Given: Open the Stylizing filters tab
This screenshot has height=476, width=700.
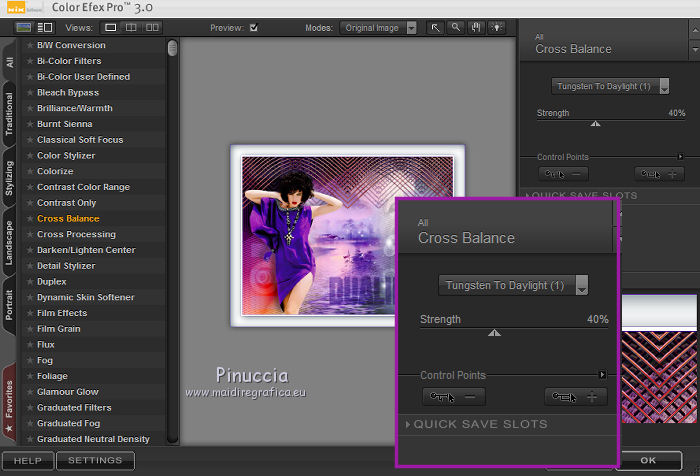Looking at the screenshot, I should (x=9, y=178).
